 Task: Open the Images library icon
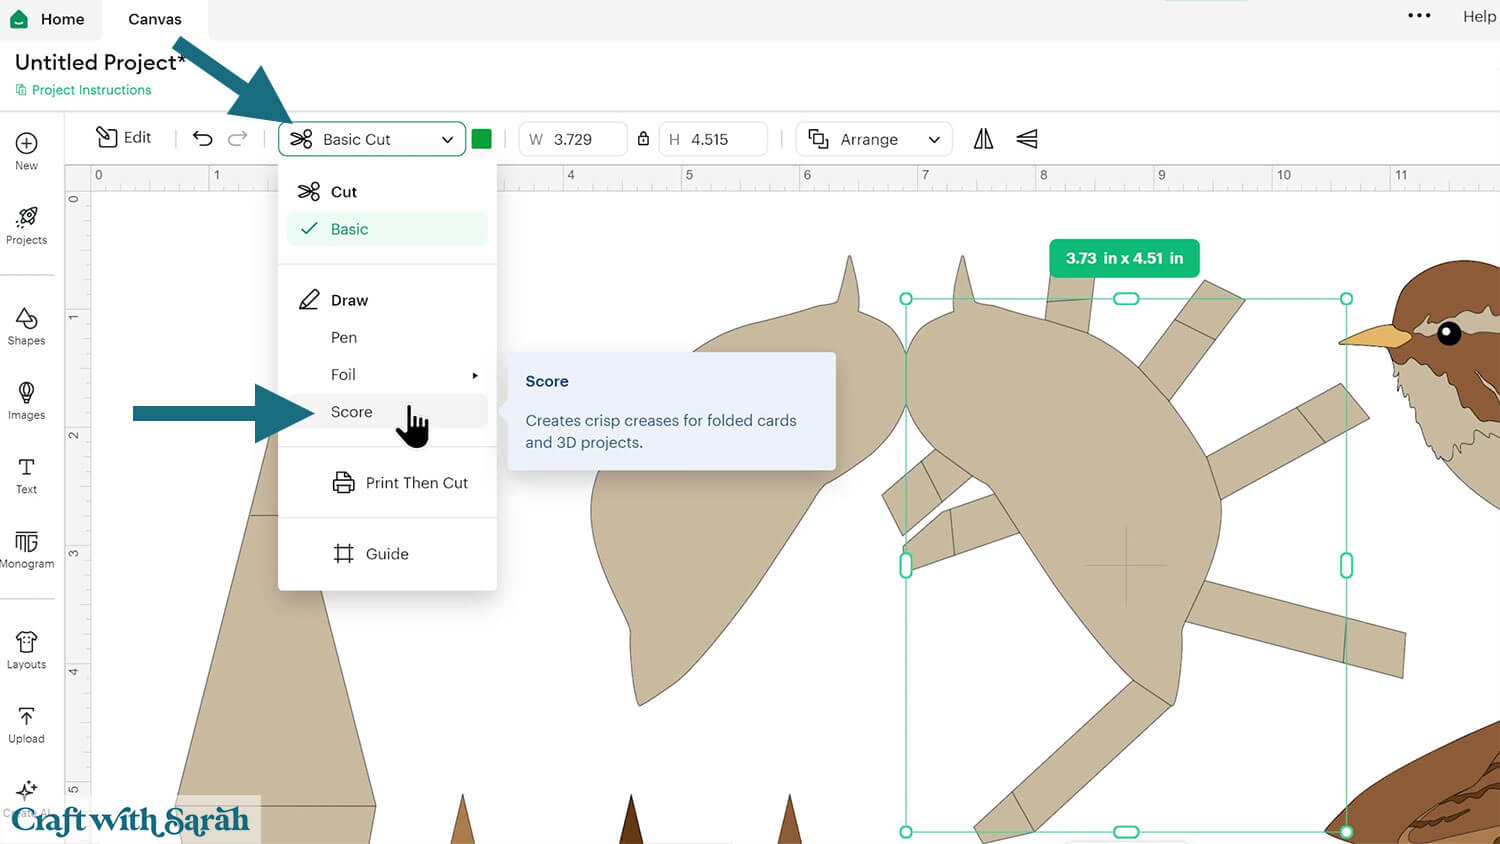click(27, 399)
